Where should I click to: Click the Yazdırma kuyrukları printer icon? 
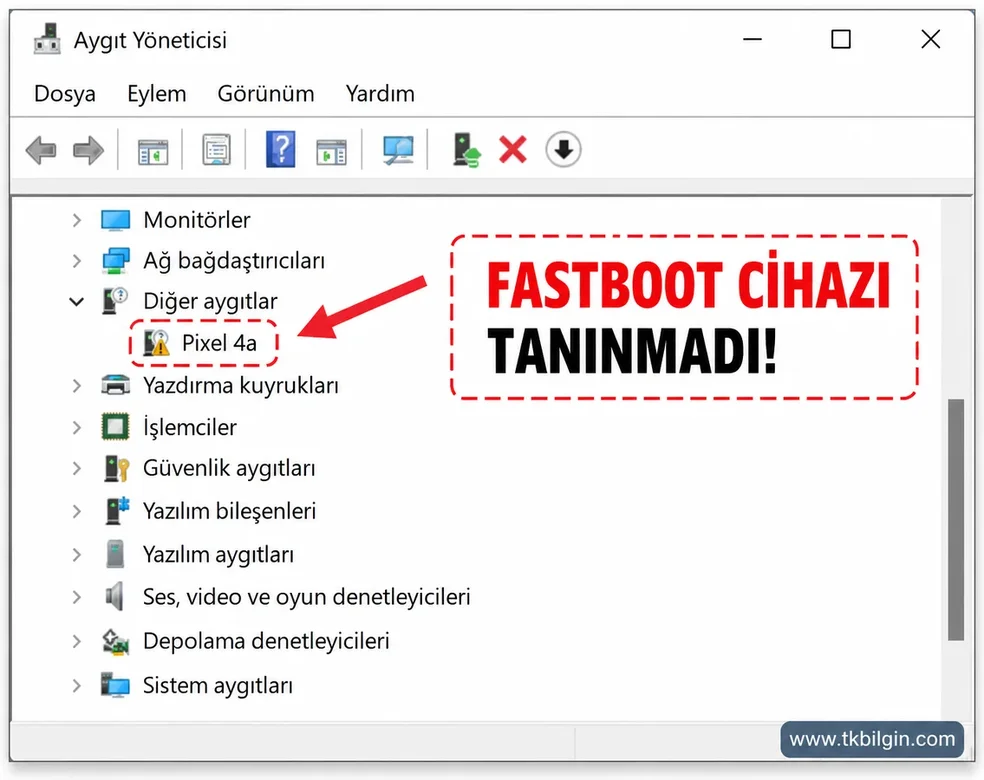click(x=115, y=385)
